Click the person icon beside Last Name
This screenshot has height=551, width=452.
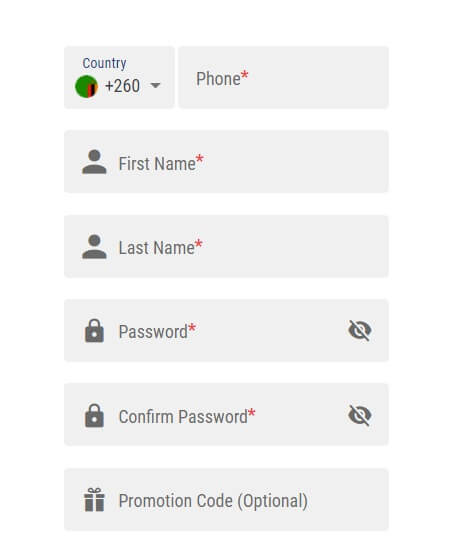(x=94, y=247)
